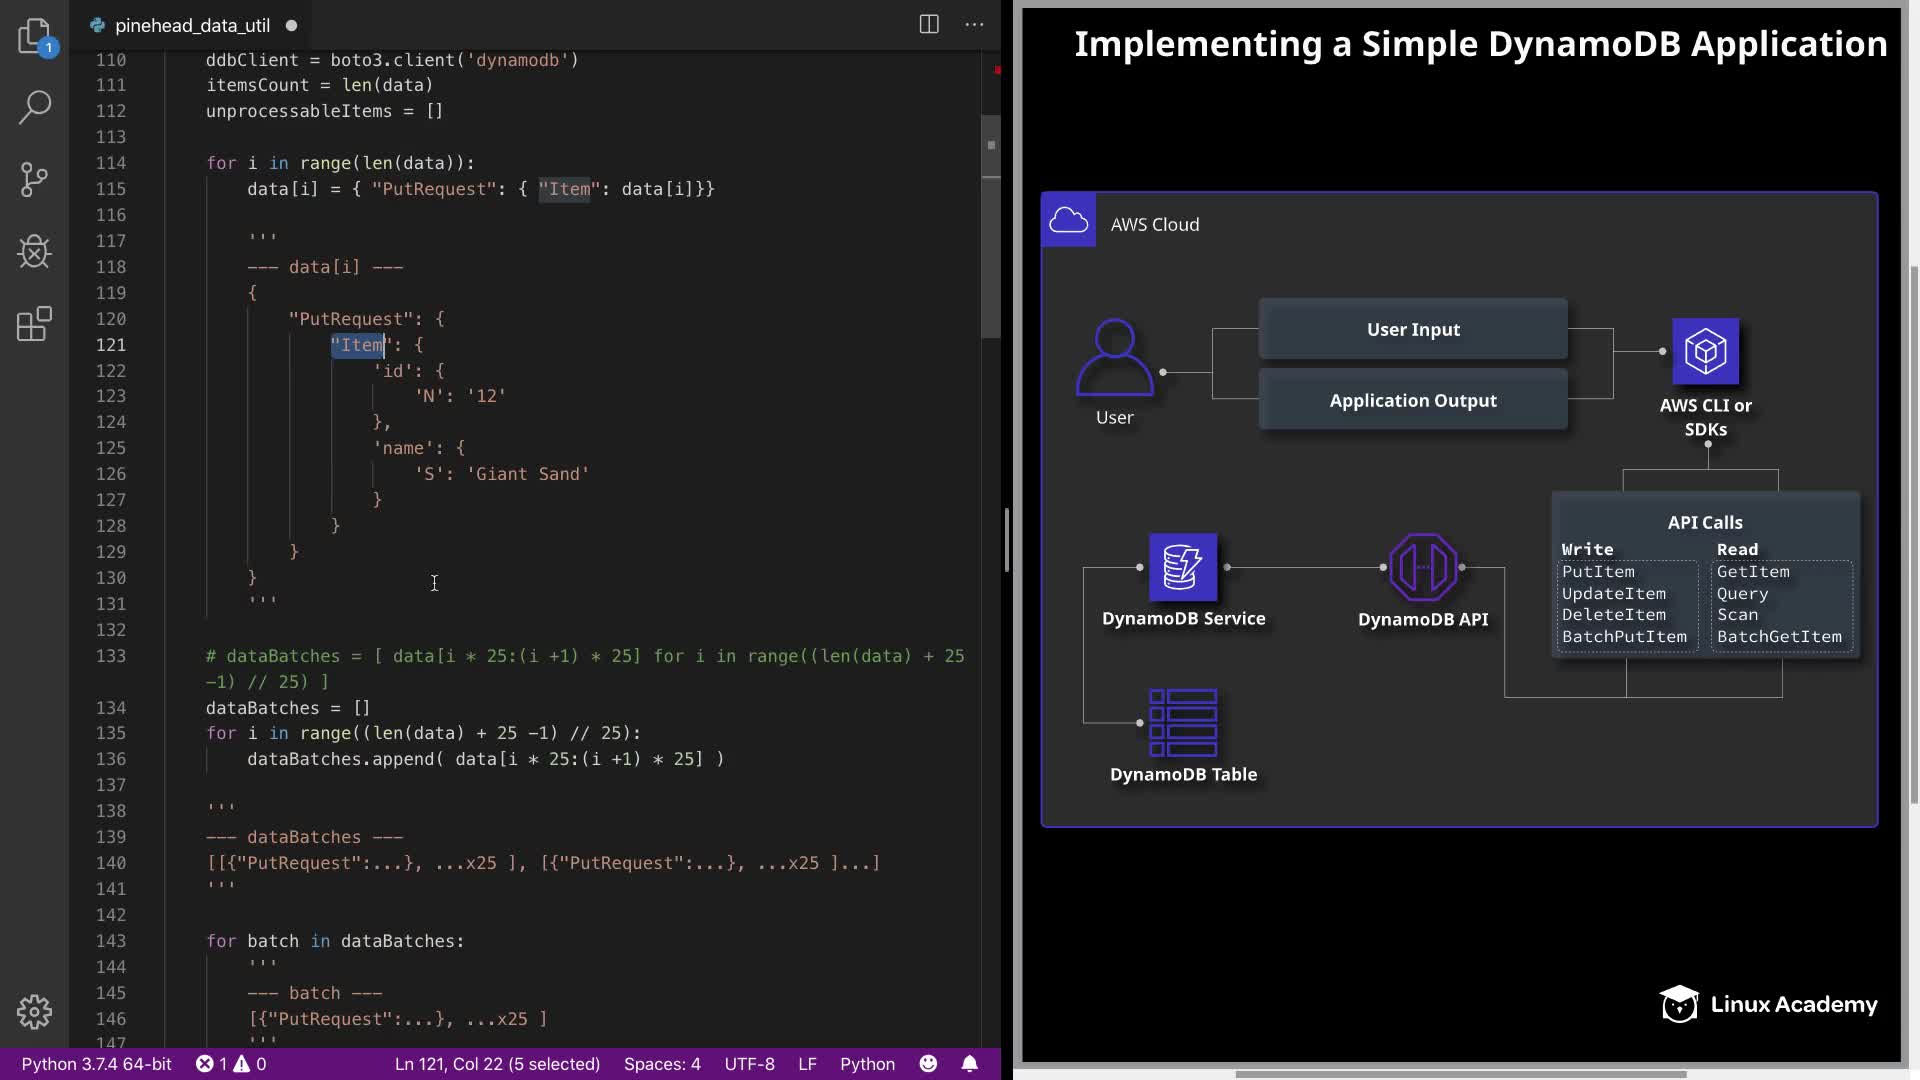Open the Search sidebar icon
Viewport: 1920px width, 1080px height.
coord(35,108)
